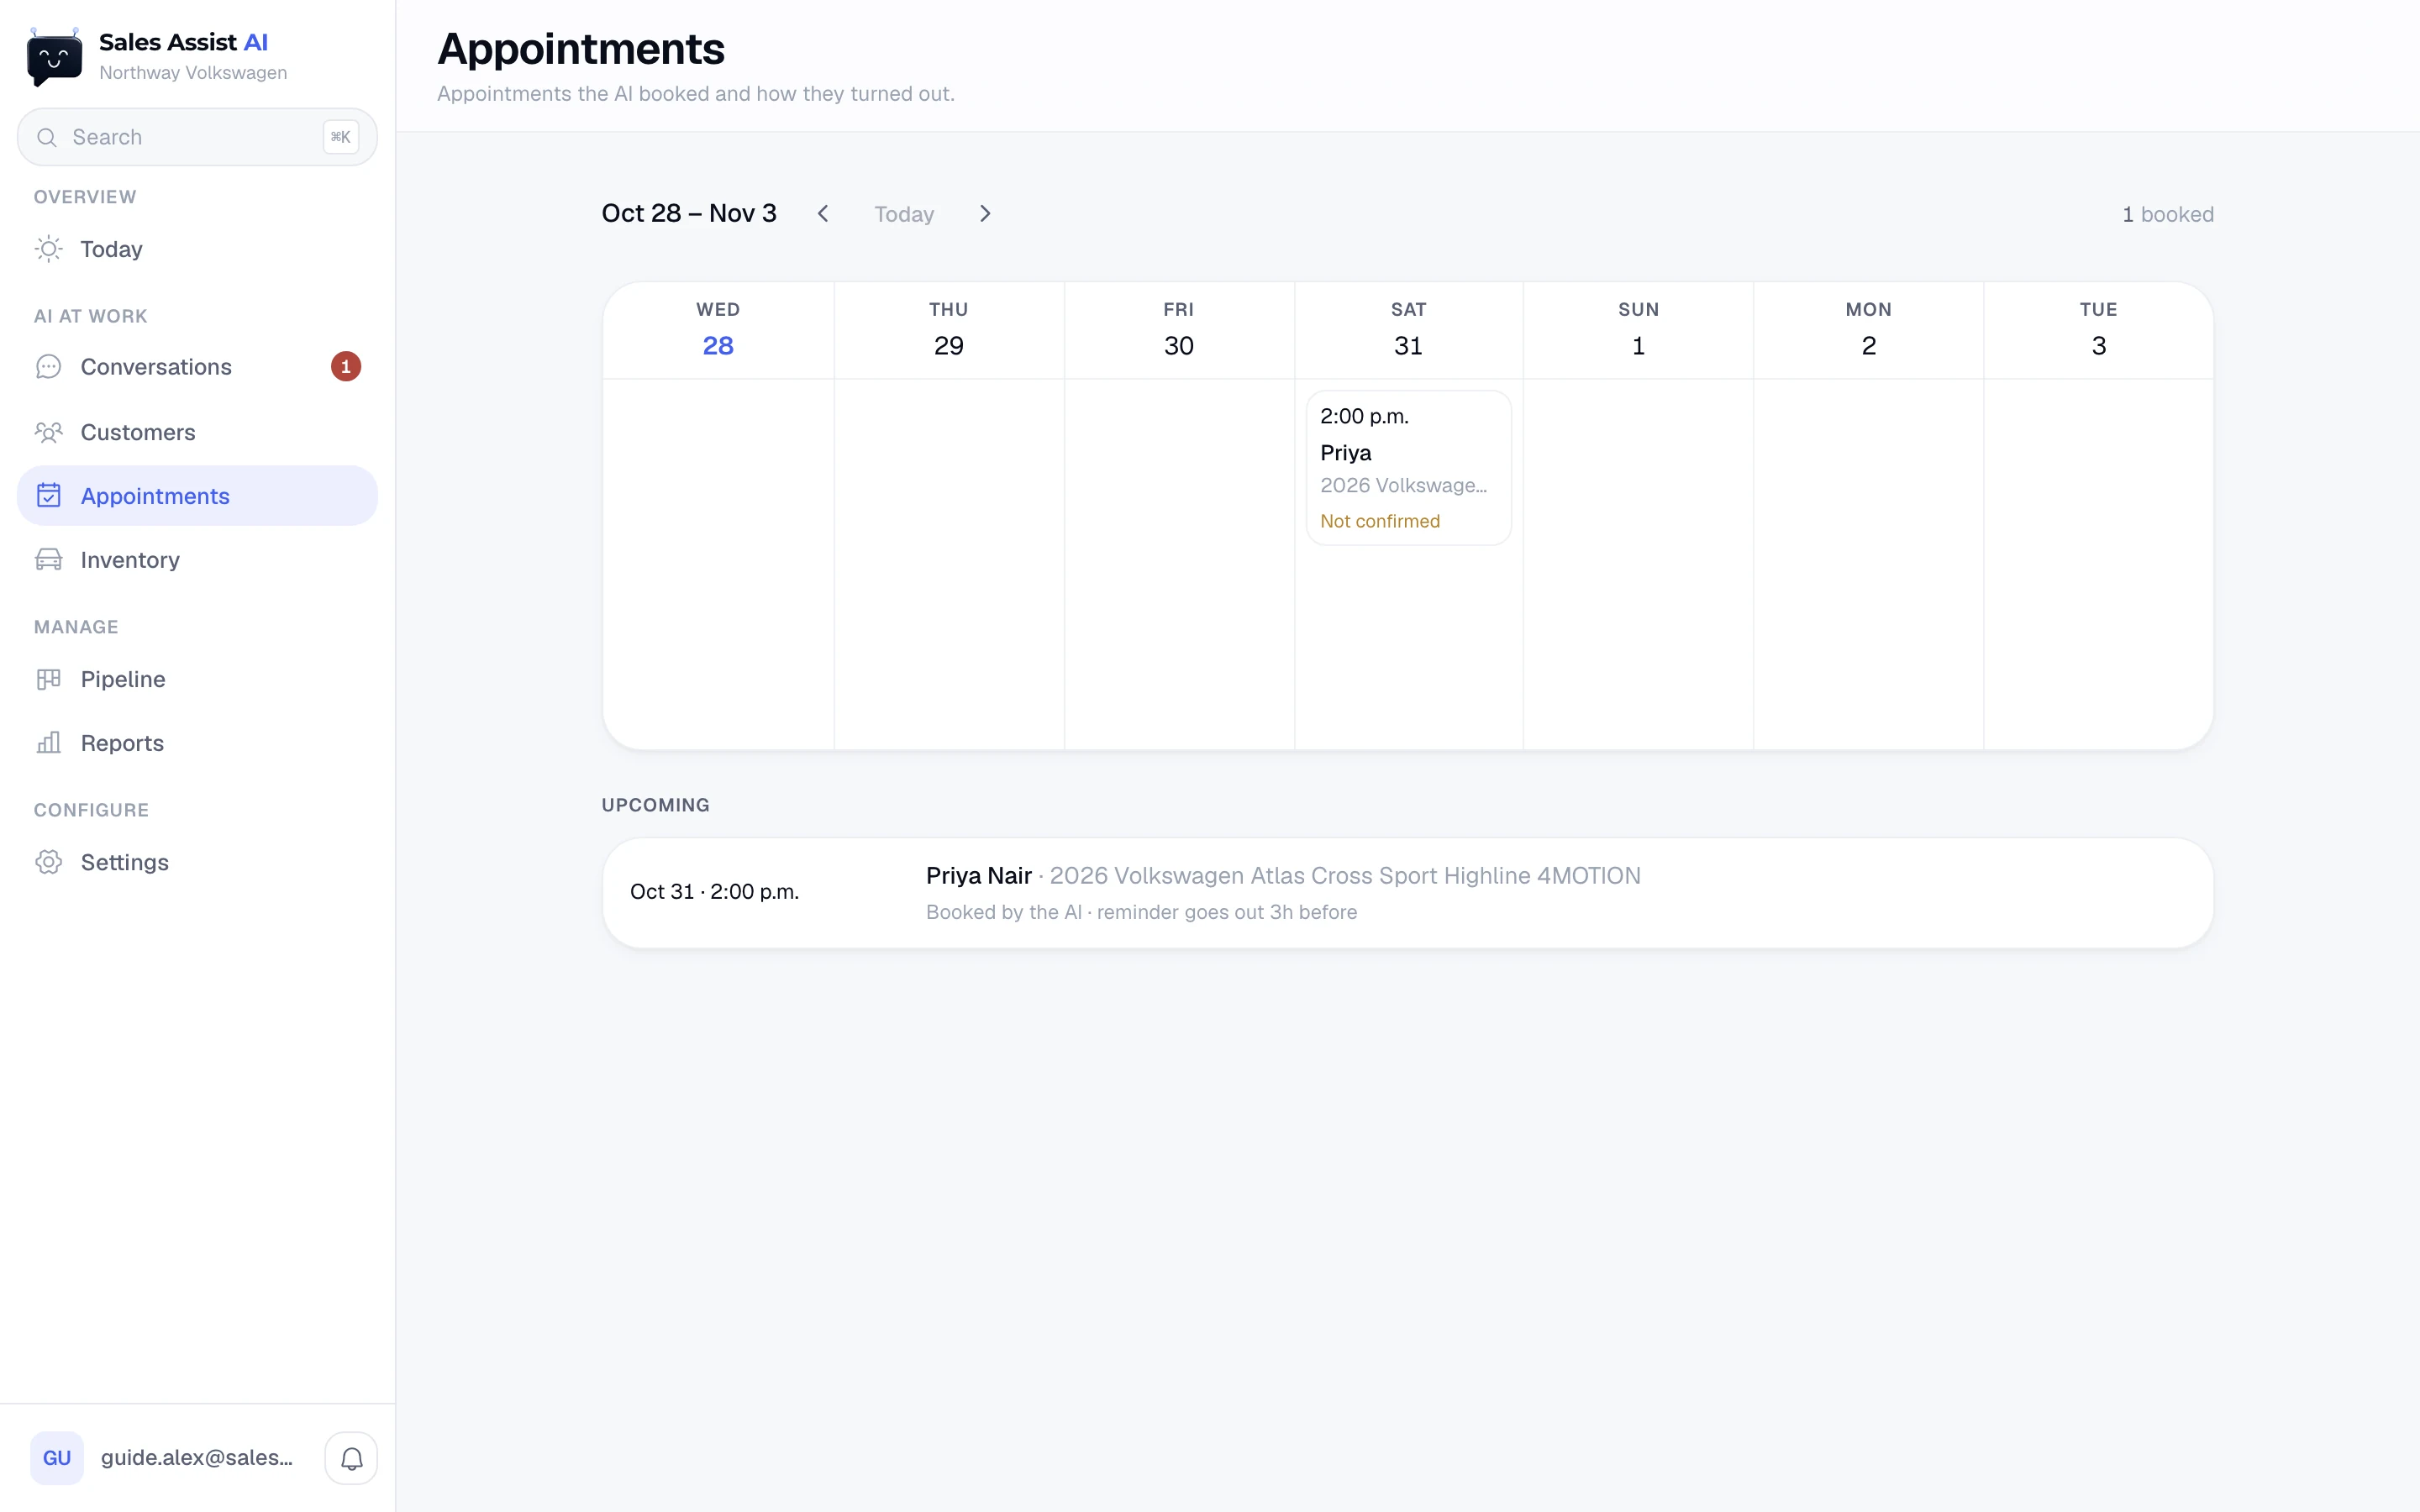The image size is (2420, 1512).
Task: Click the Settings gear icon
Action: coord(49,862)
